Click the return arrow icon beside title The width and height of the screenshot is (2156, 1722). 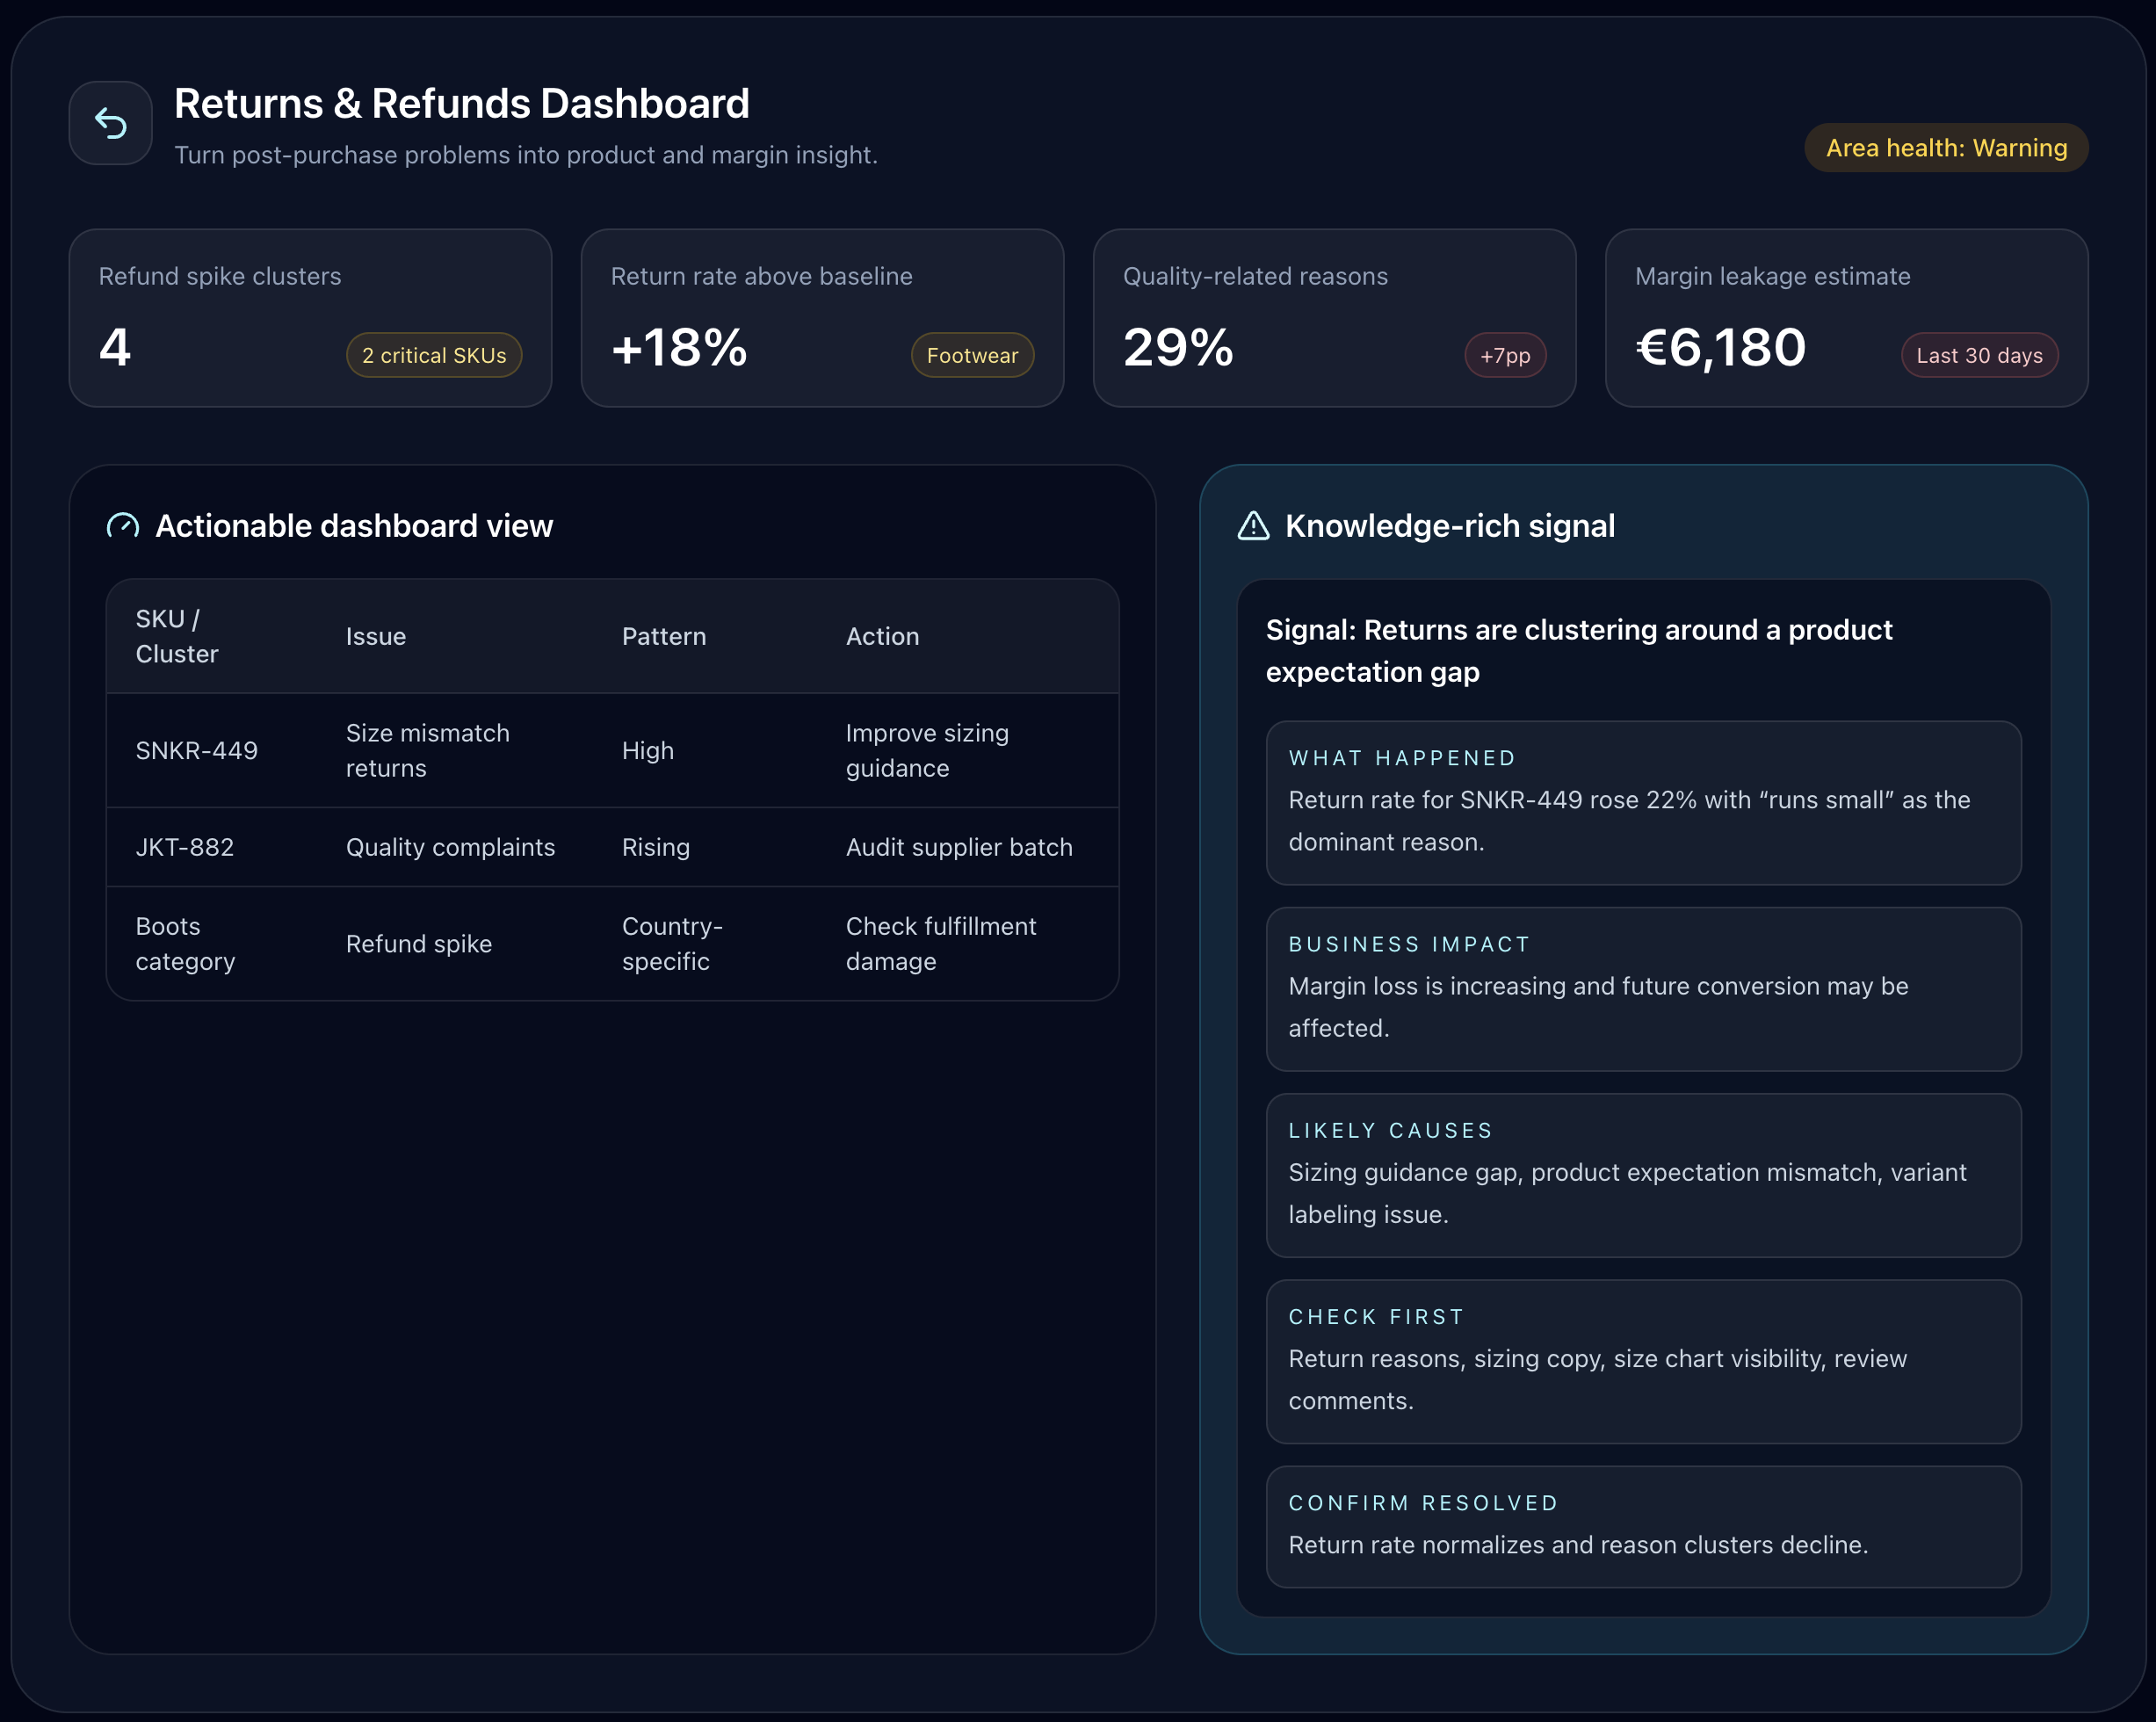tap(110, 123)
